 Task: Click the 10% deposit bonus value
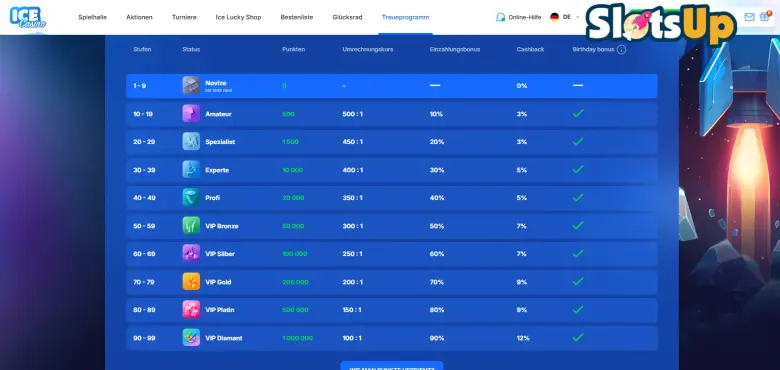point(436,114)
